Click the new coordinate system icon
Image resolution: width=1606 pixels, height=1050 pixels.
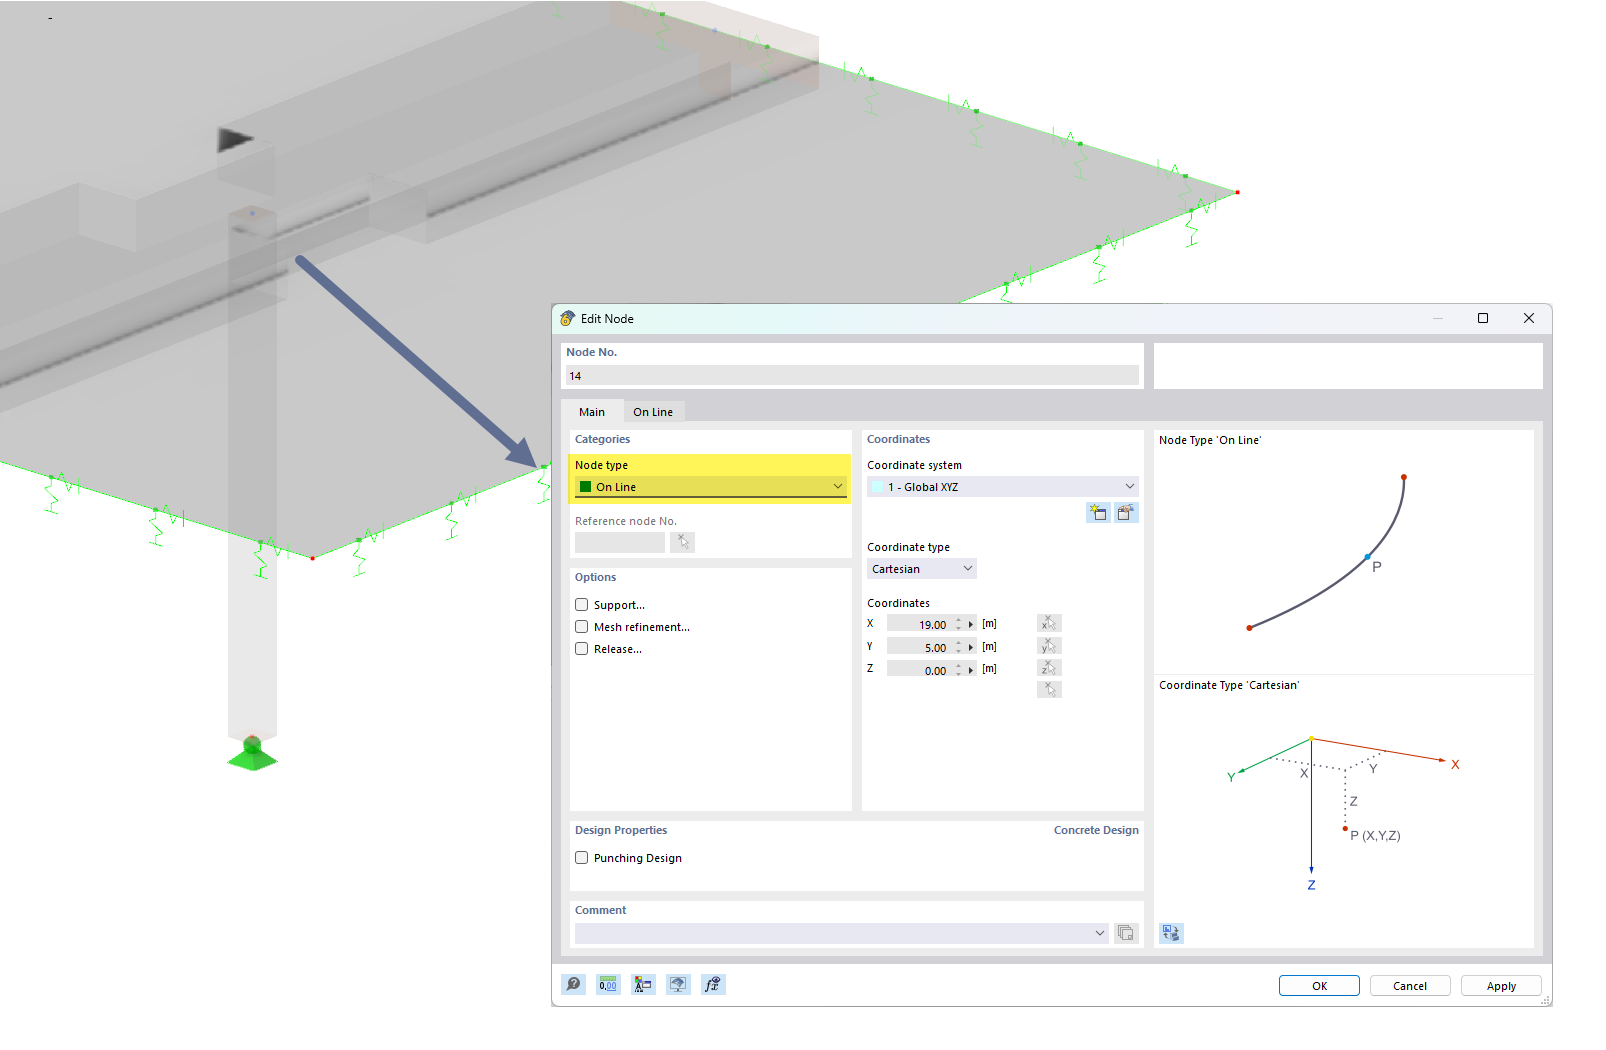1098,513
